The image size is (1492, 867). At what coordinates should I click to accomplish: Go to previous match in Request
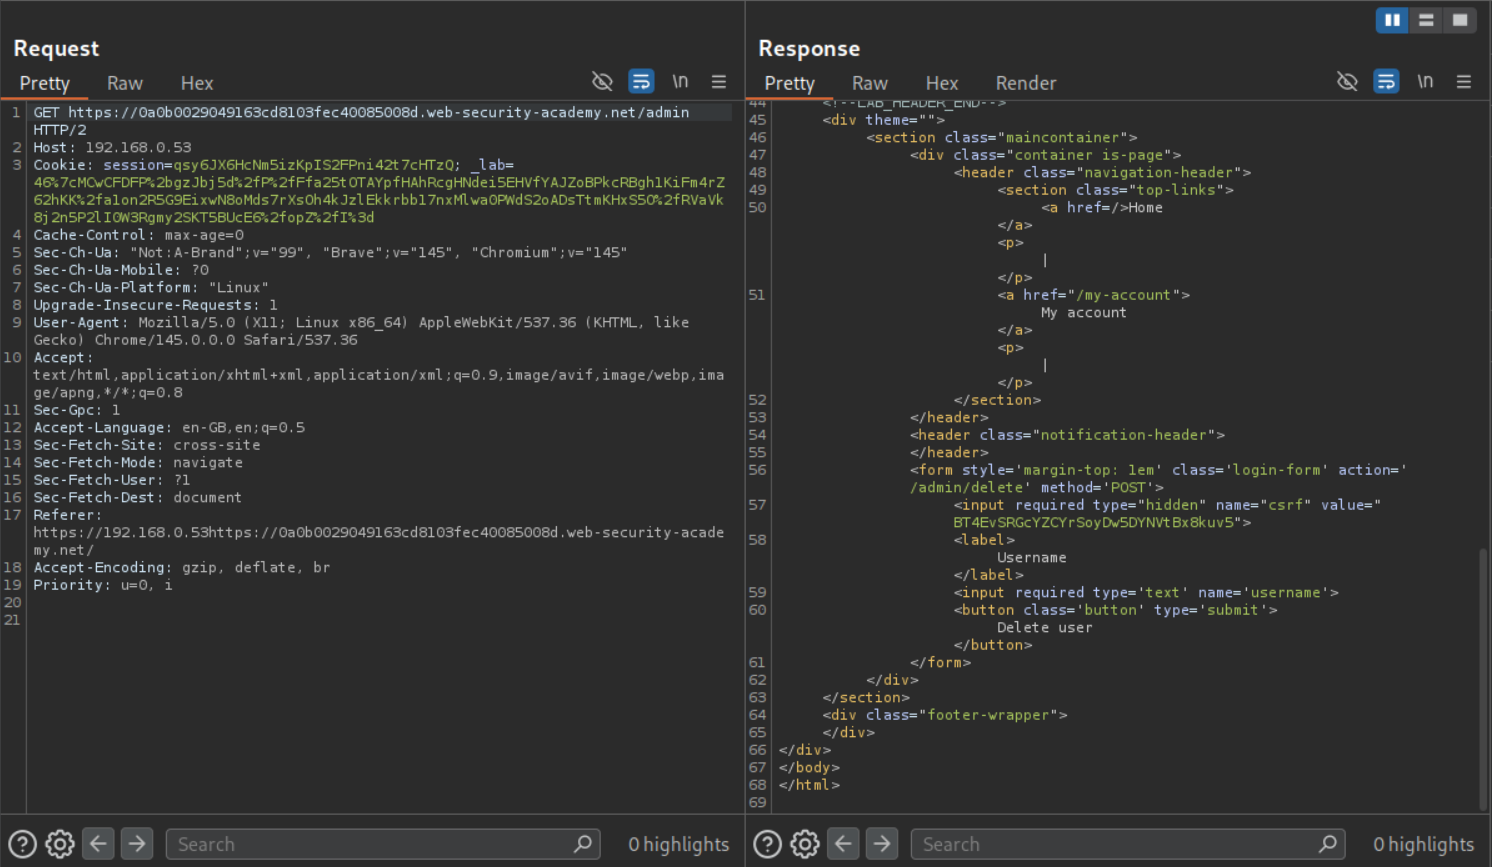click(x=98, y=844)
